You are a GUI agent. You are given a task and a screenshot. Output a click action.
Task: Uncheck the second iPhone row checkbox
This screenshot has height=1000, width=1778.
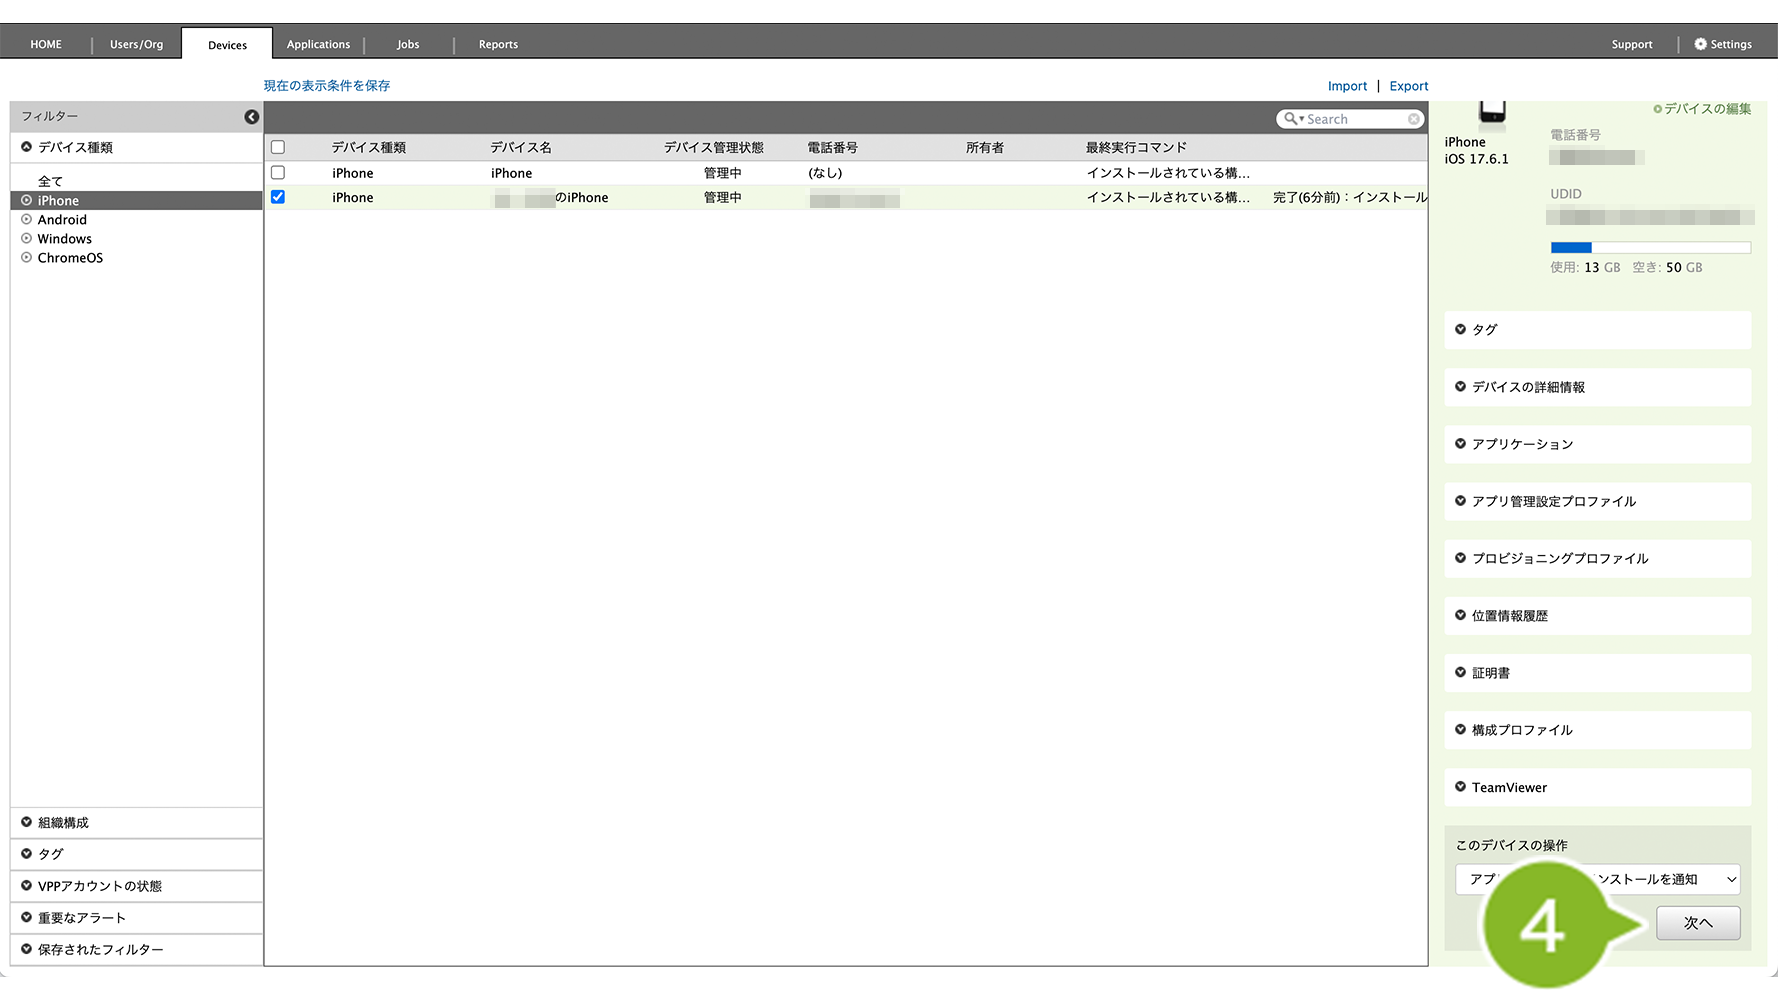pos(278,197)
